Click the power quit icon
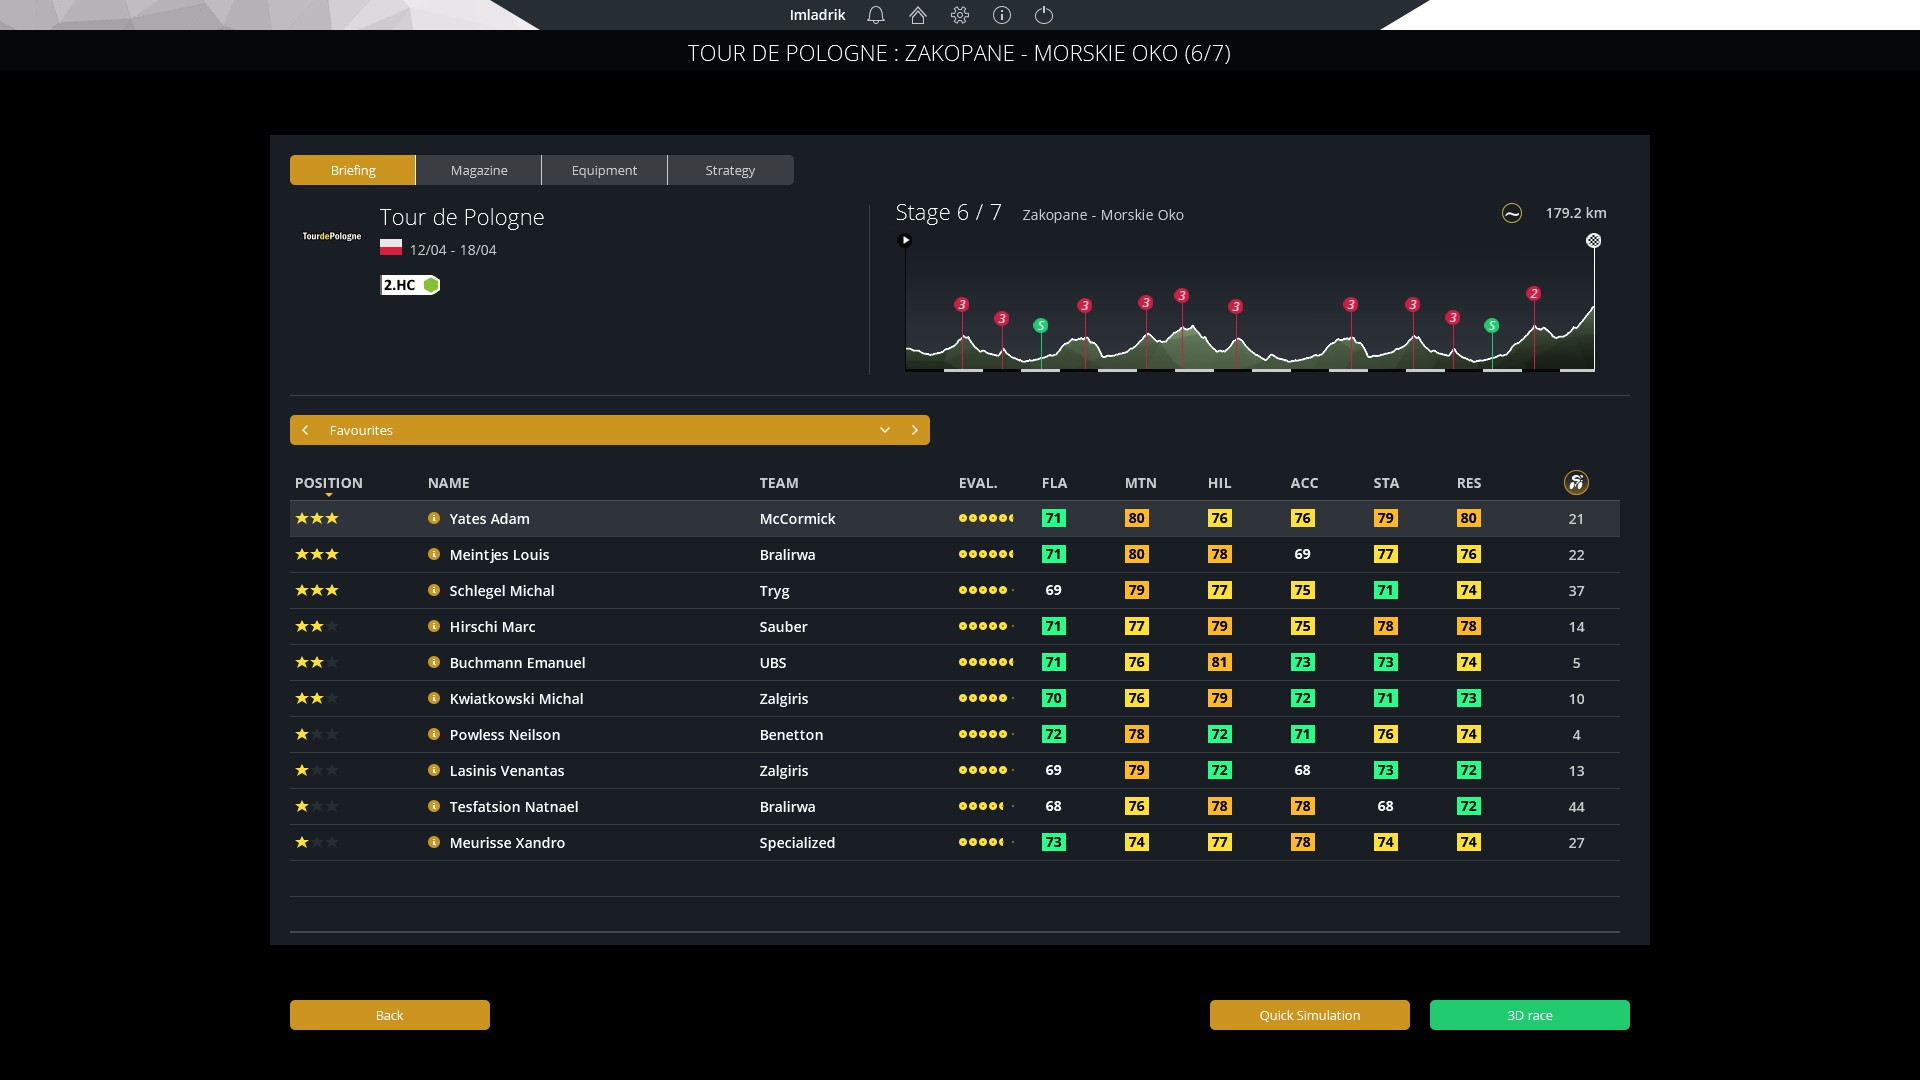 [x=1044, y=15]
